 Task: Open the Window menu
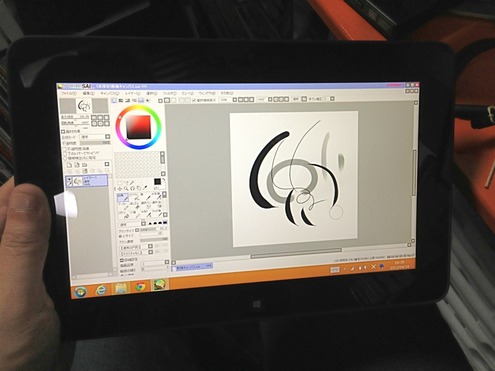pyautogui.click(x=207, y=93)
